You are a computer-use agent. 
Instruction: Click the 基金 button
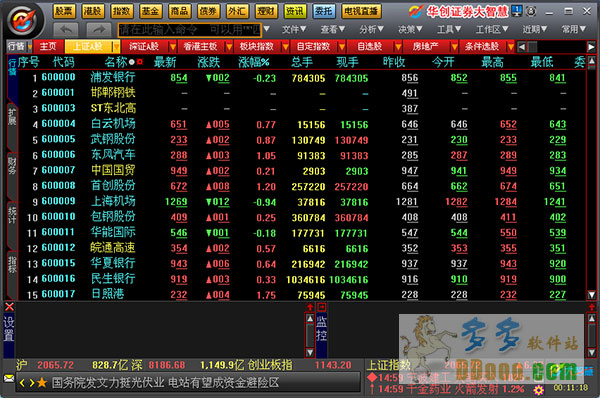151,11
